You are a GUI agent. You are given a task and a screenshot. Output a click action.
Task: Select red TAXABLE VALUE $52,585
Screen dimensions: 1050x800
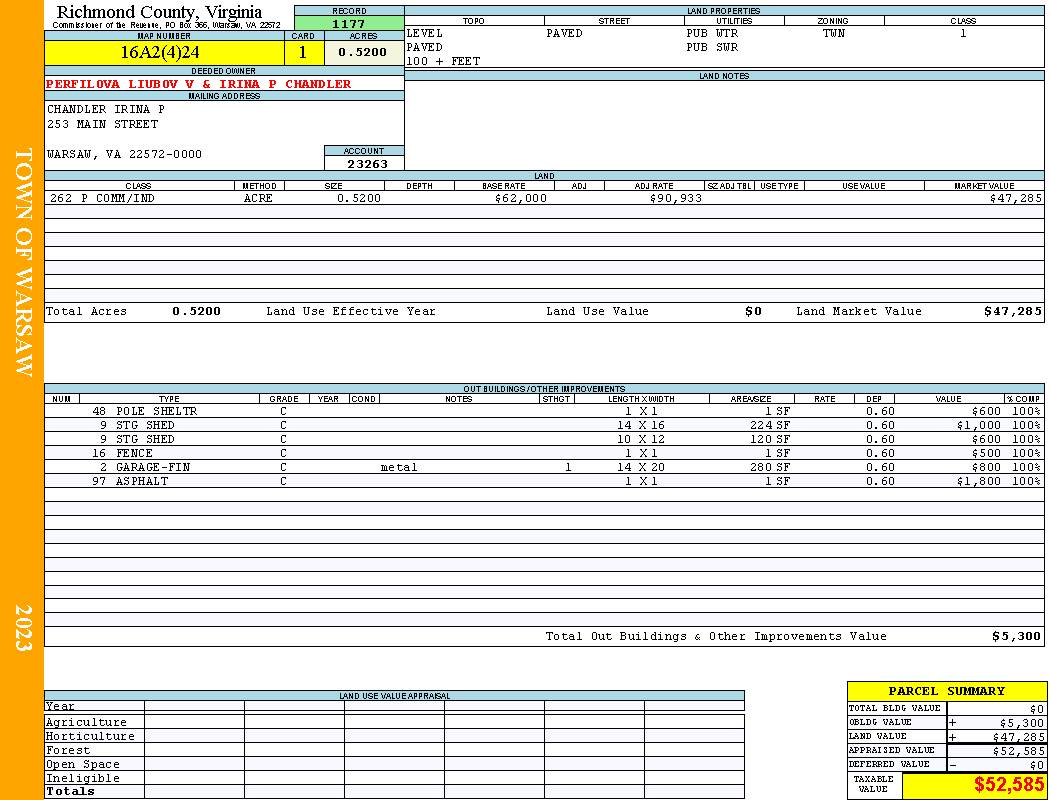point(1008,785)
